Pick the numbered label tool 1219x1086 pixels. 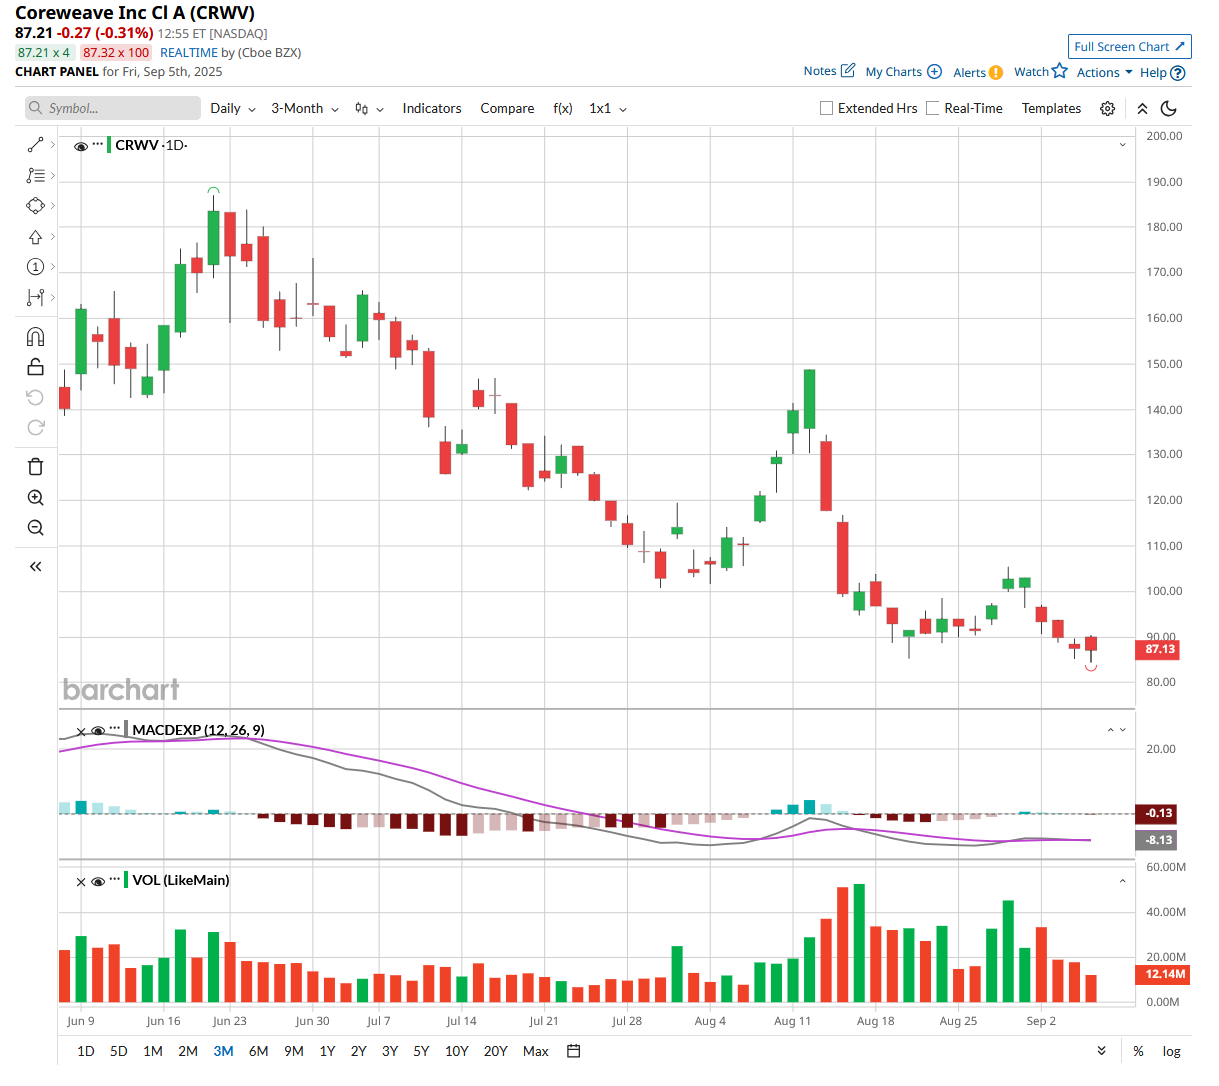click(35, 267)
